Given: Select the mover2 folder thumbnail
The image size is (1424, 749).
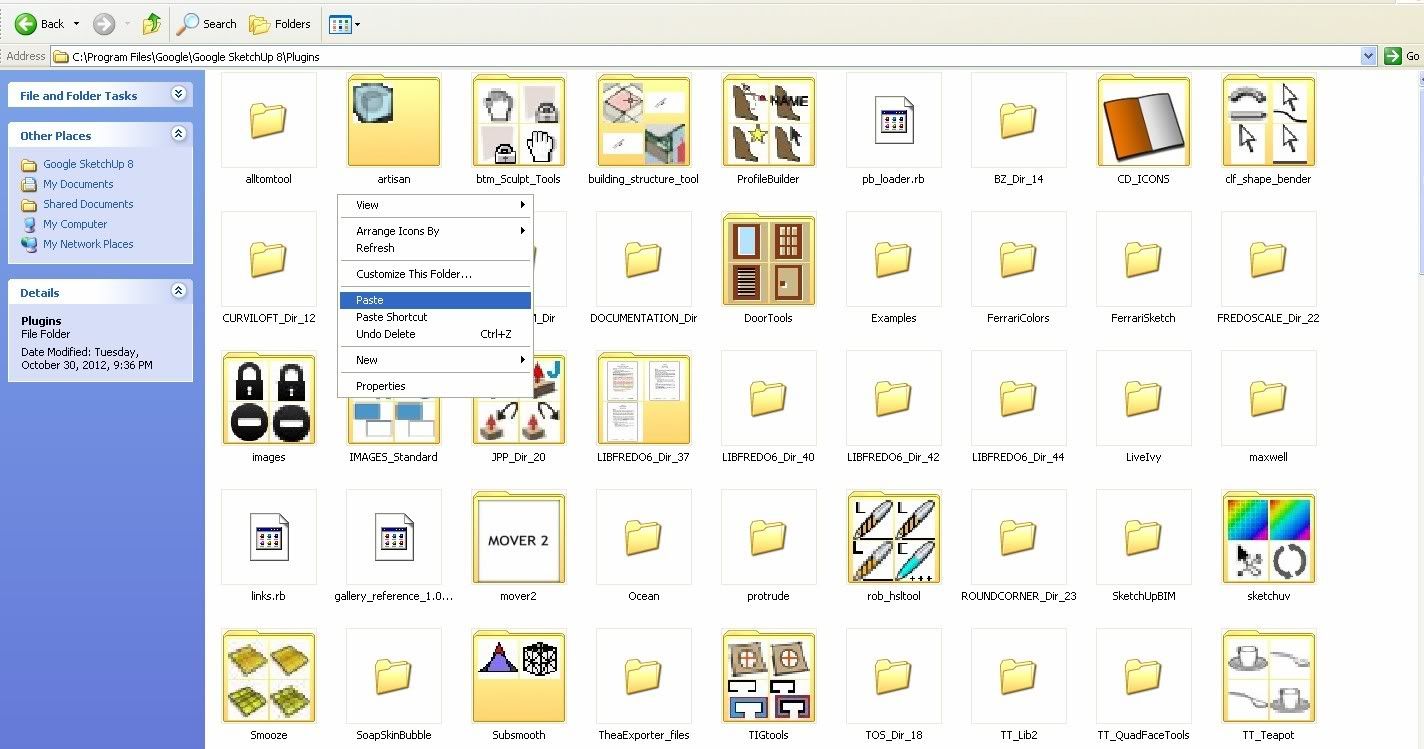Looking at the screenshot, I should click(x=519, y=537).
